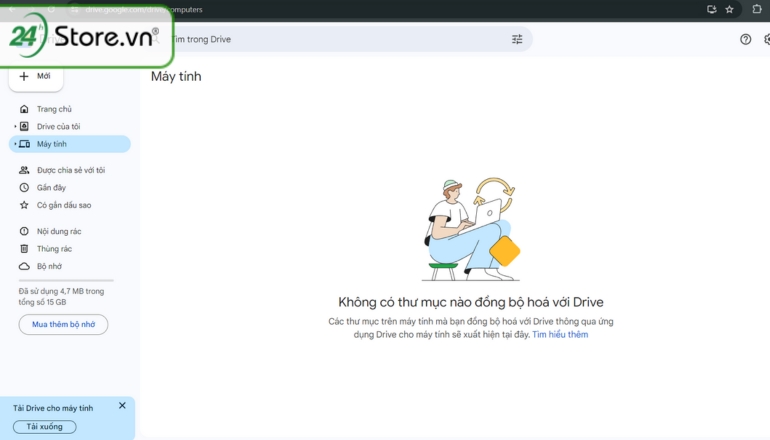Click the people icon for shared files
Viewport: 770px width, 440px height.
pos(24,170)
